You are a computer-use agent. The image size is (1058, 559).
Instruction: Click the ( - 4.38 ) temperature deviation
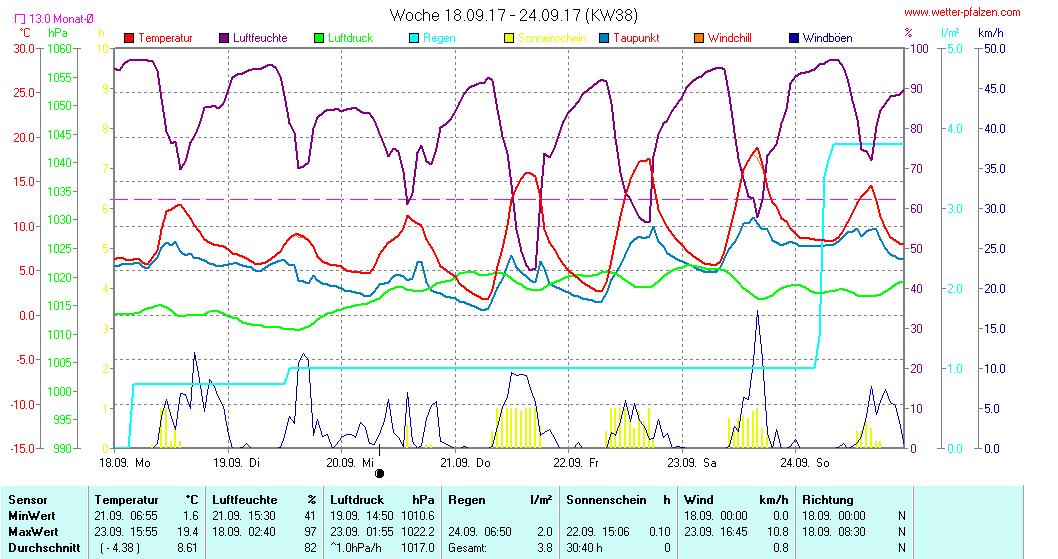coord(119,548)
